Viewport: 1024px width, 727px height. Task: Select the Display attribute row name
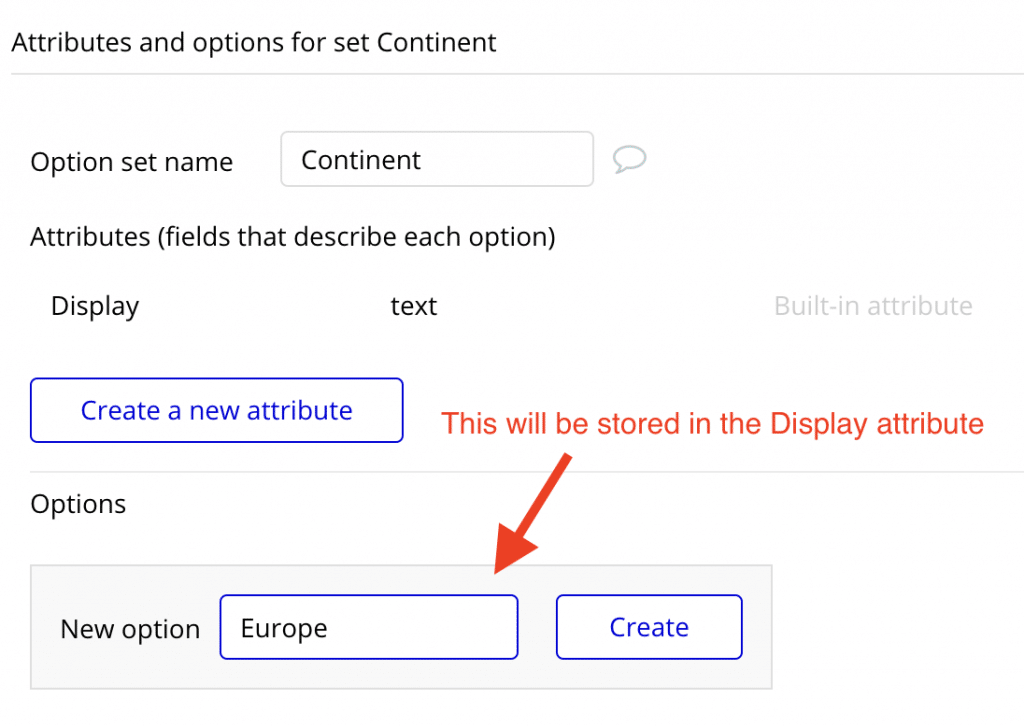95,306
